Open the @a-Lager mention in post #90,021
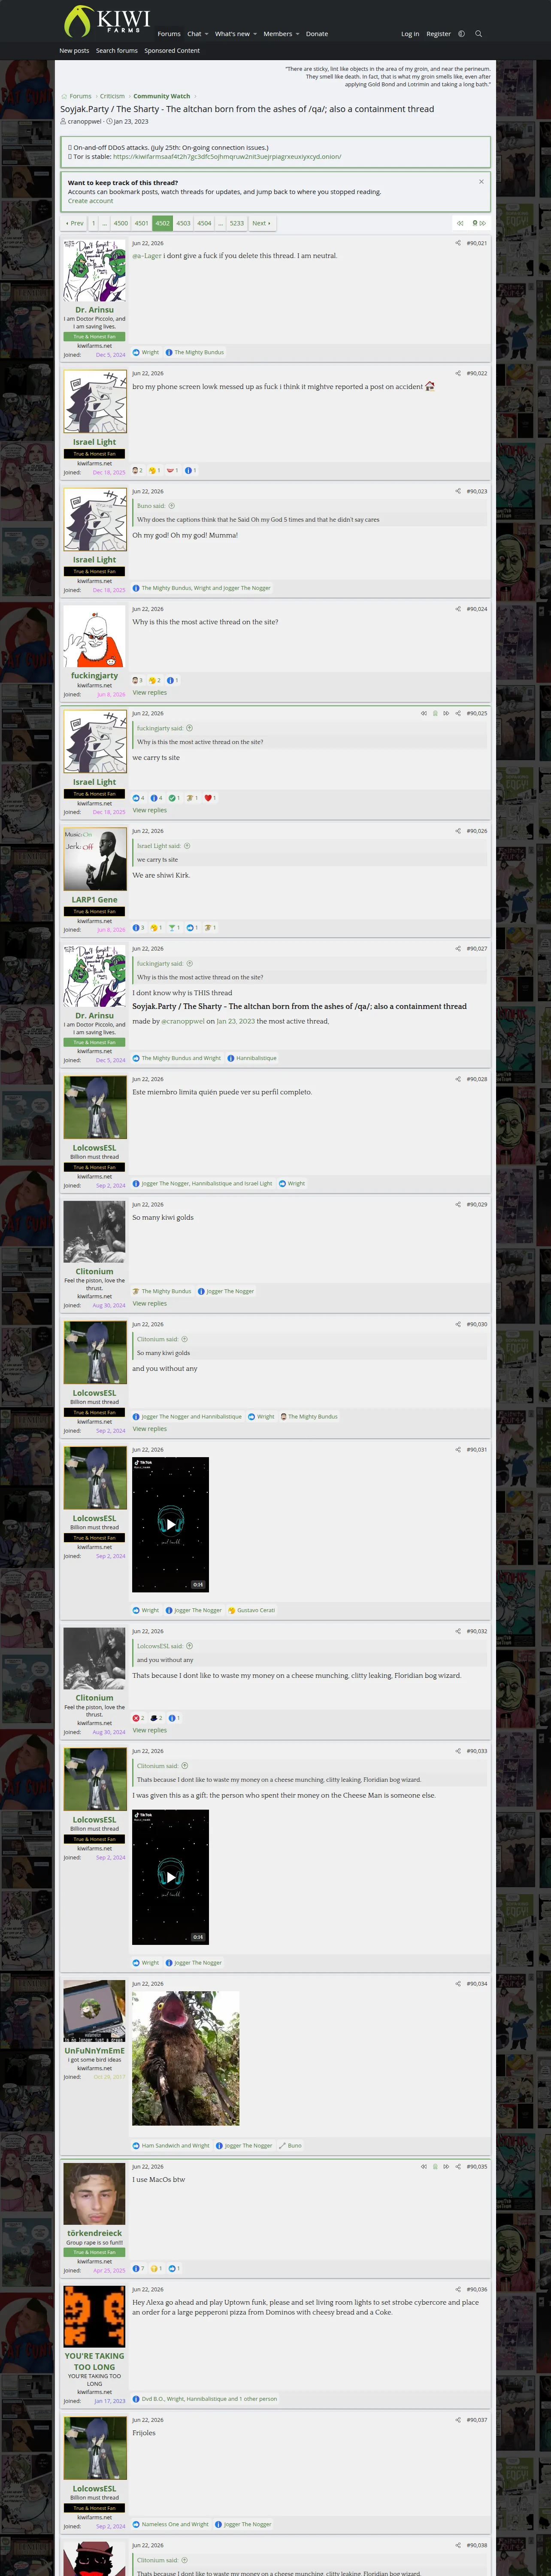The width and height of the screenshot is (551, 2576). [x=147, y=256]
